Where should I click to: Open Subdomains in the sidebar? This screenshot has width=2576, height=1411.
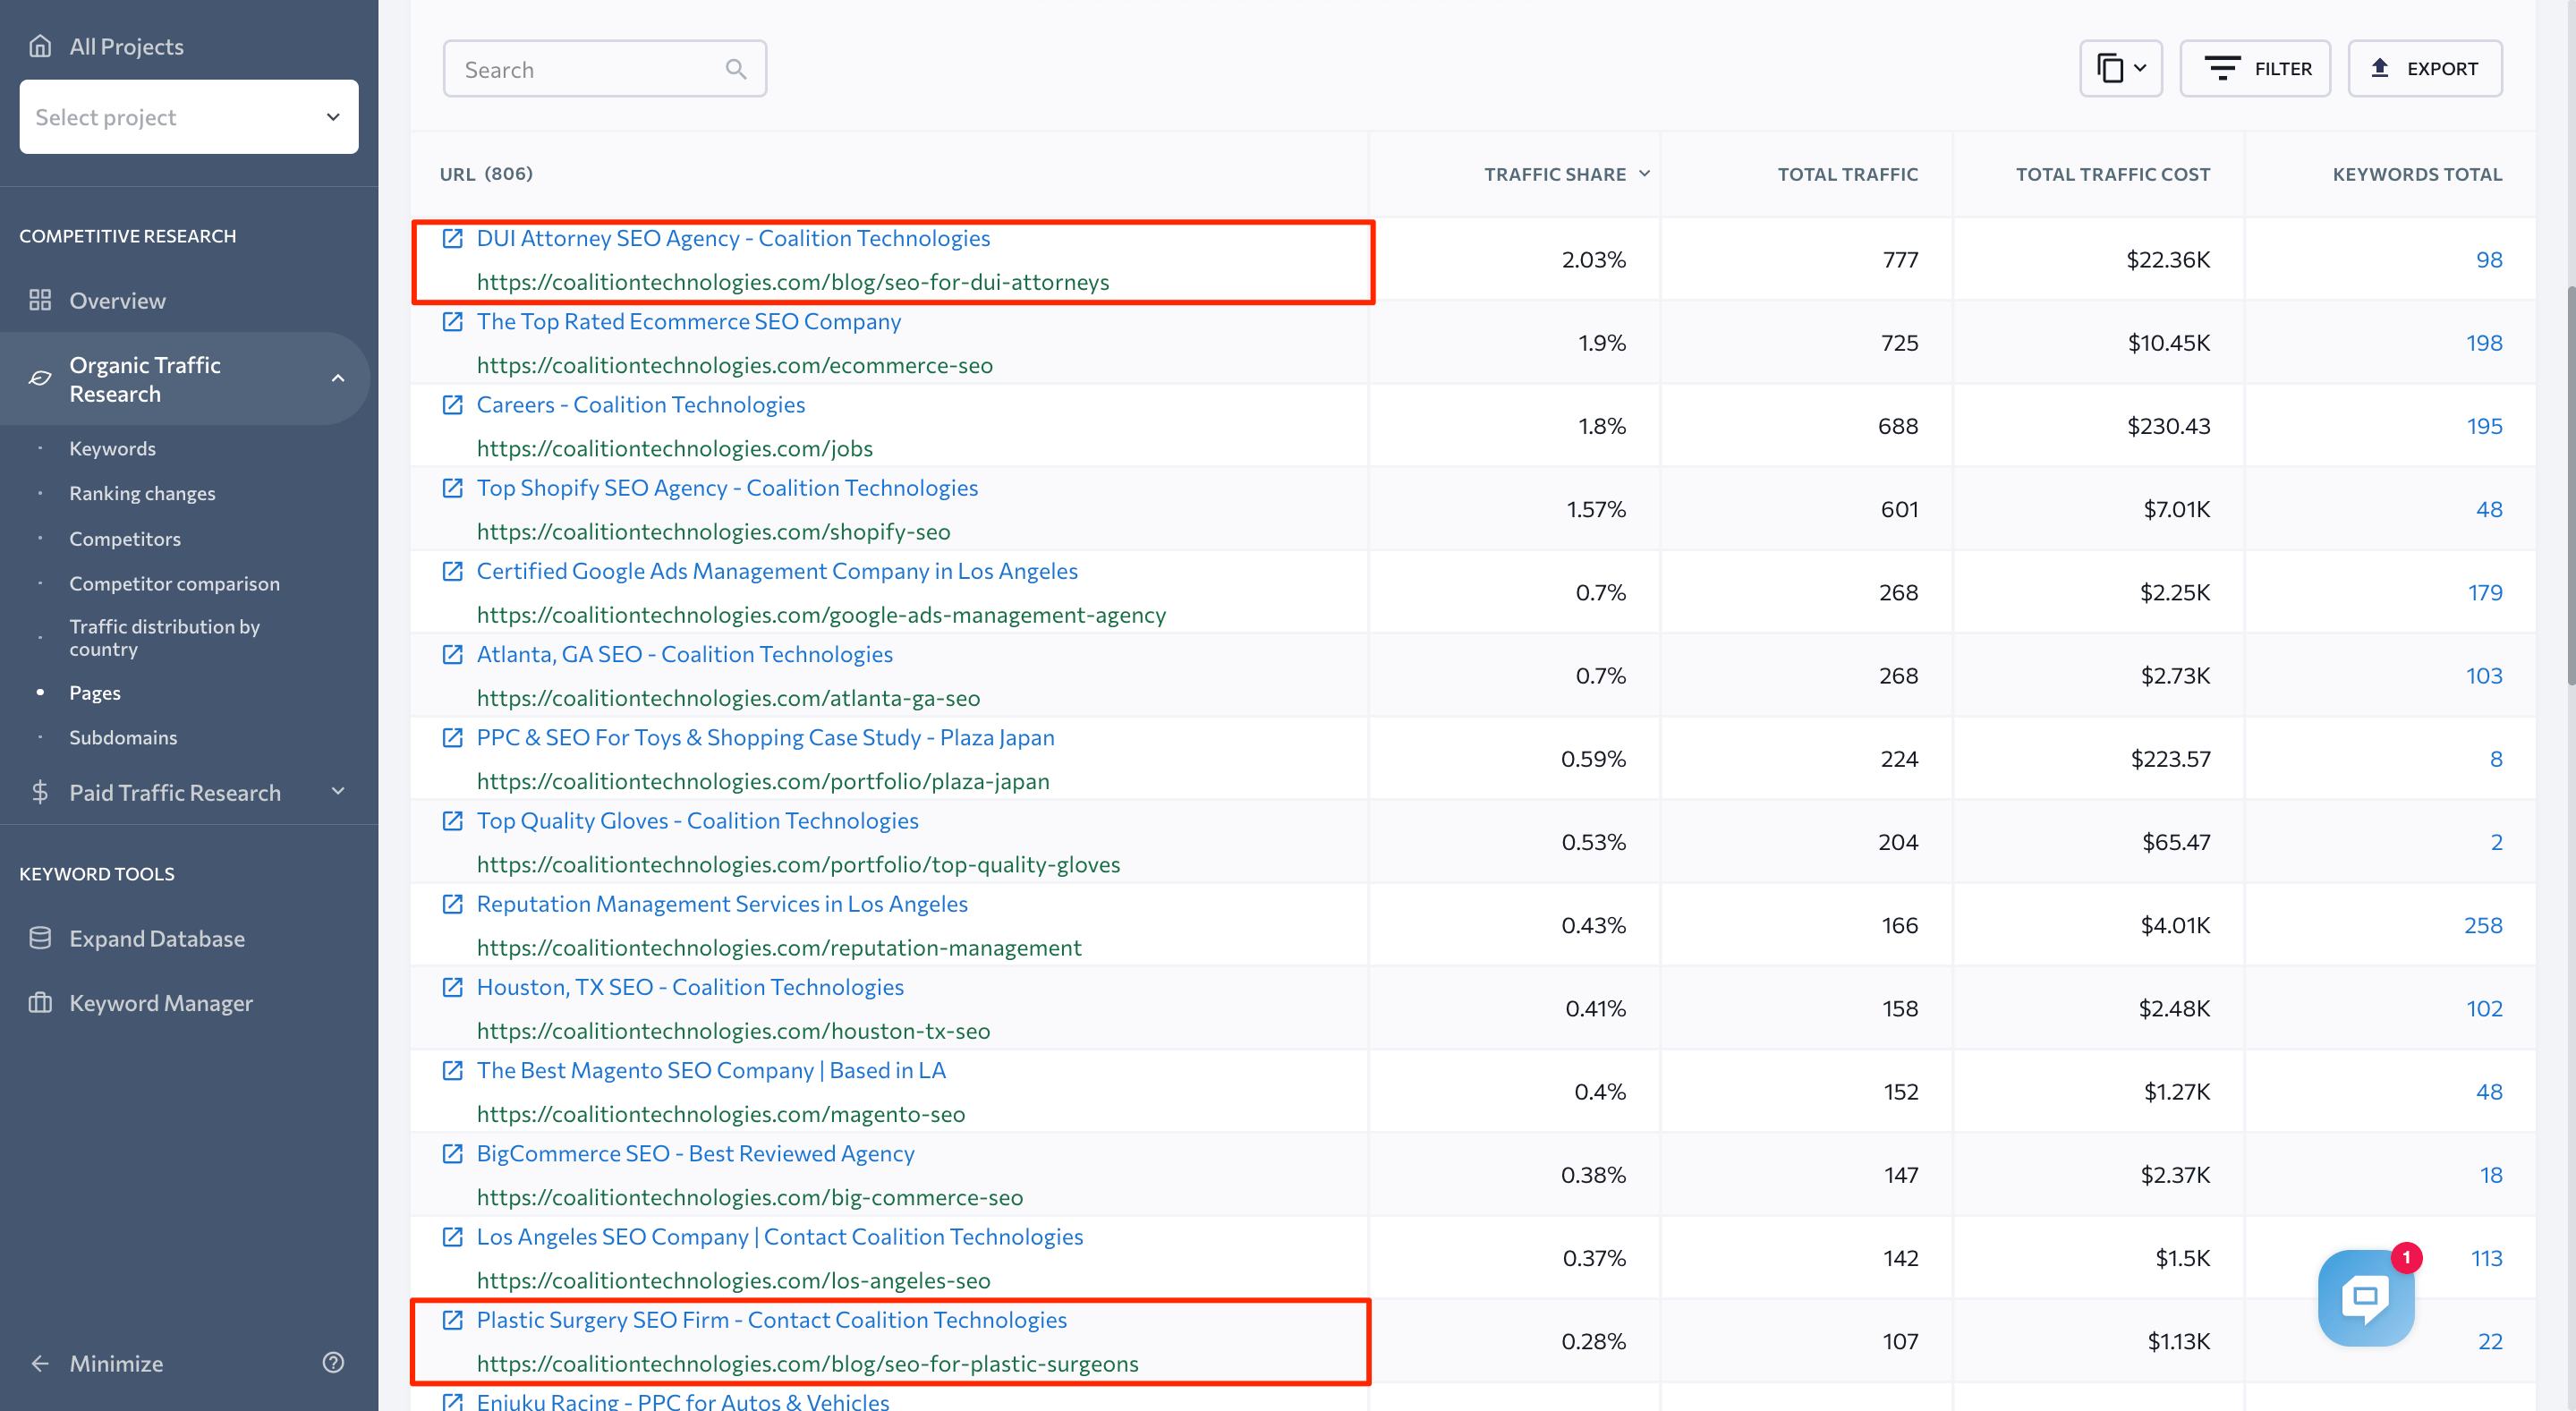pyautogui.click(x=123, y=737)
